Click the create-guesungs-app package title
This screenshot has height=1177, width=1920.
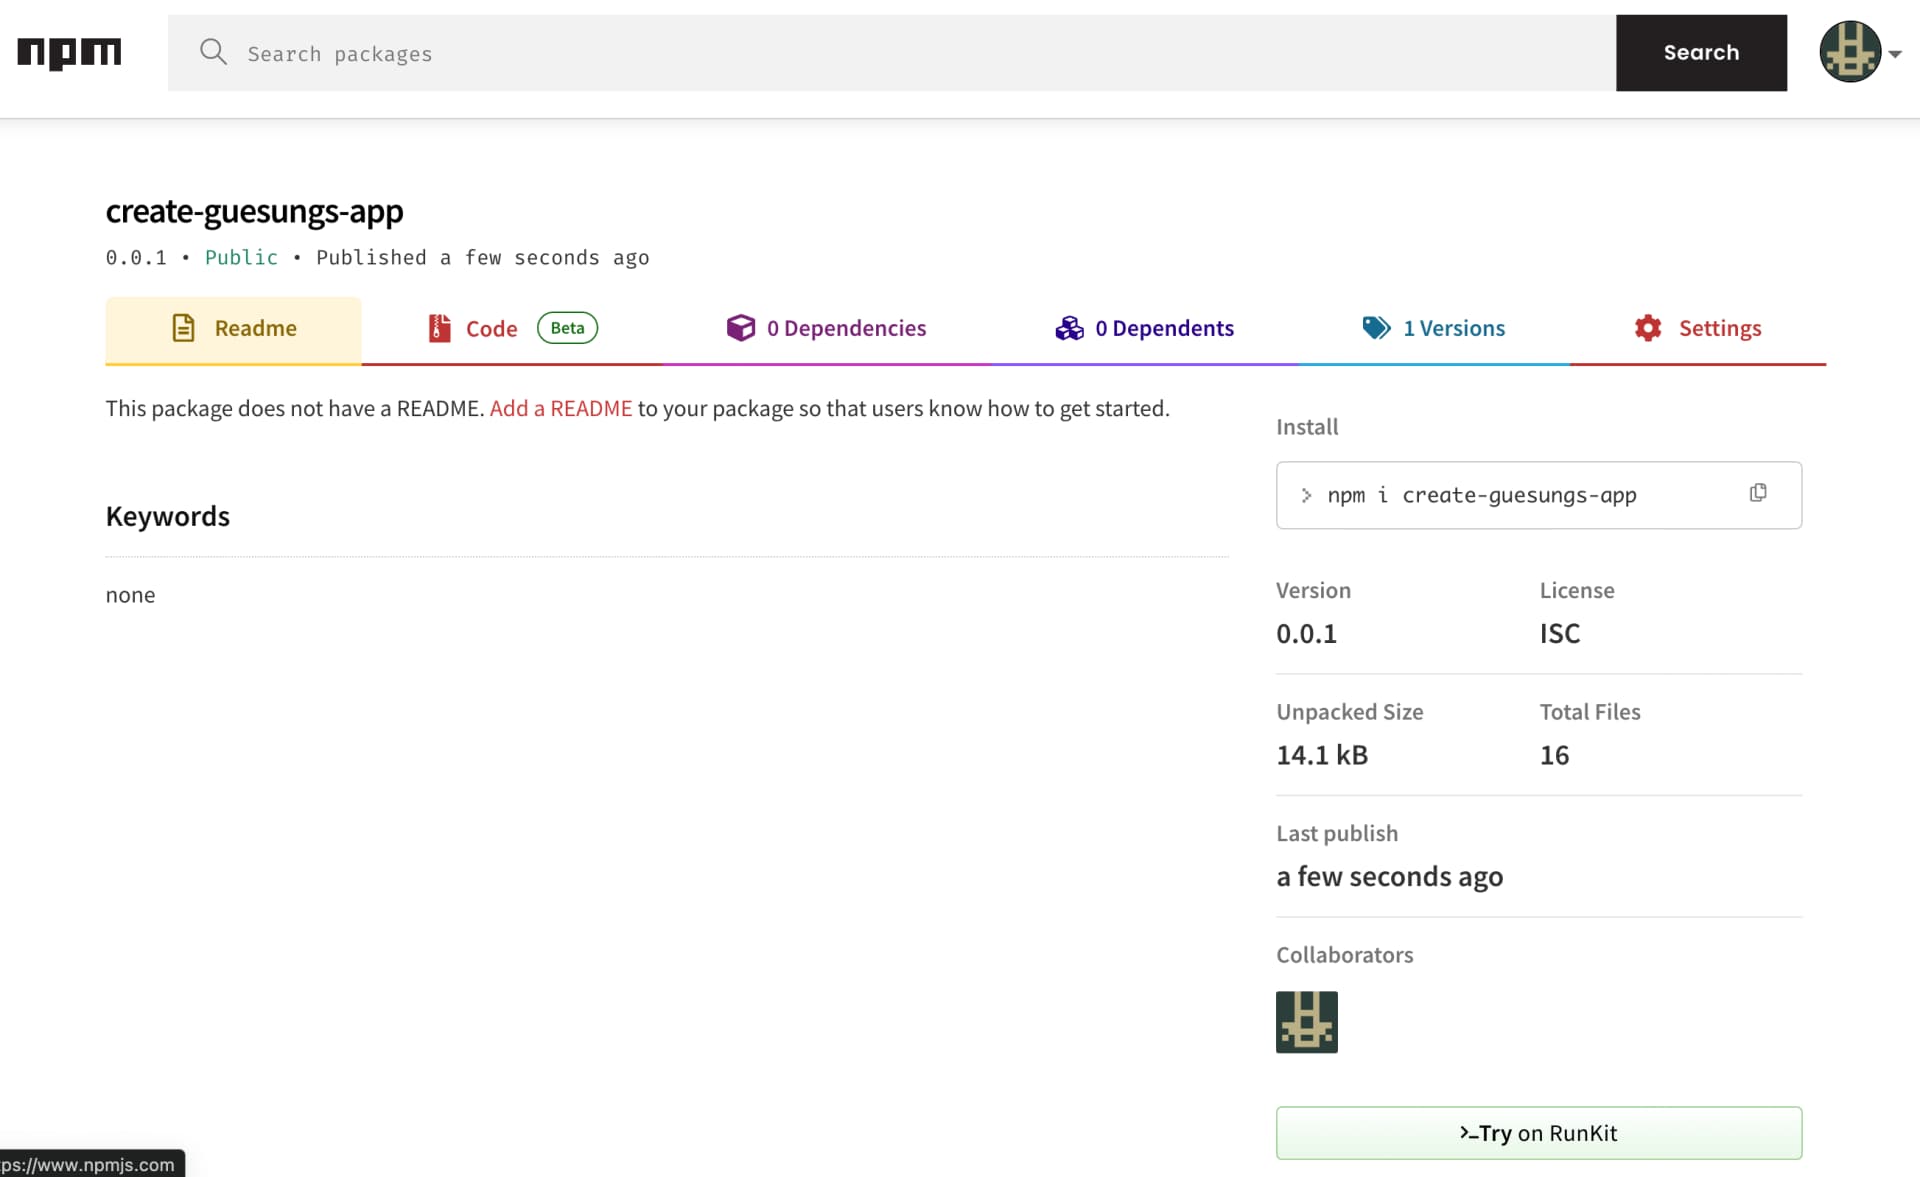(254, 212)
